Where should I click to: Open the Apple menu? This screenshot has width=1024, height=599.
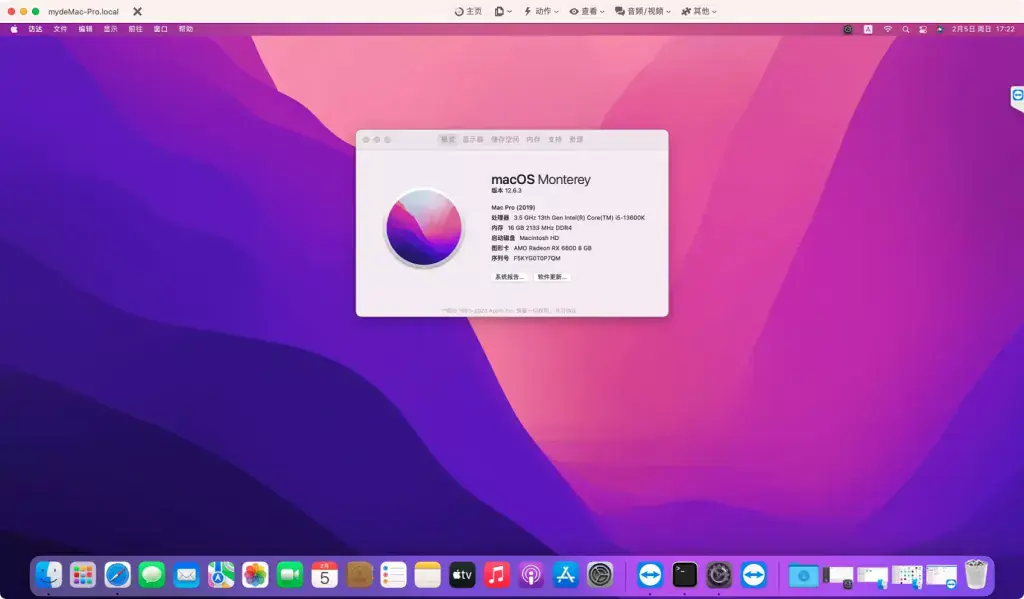(x=14, y=29)
